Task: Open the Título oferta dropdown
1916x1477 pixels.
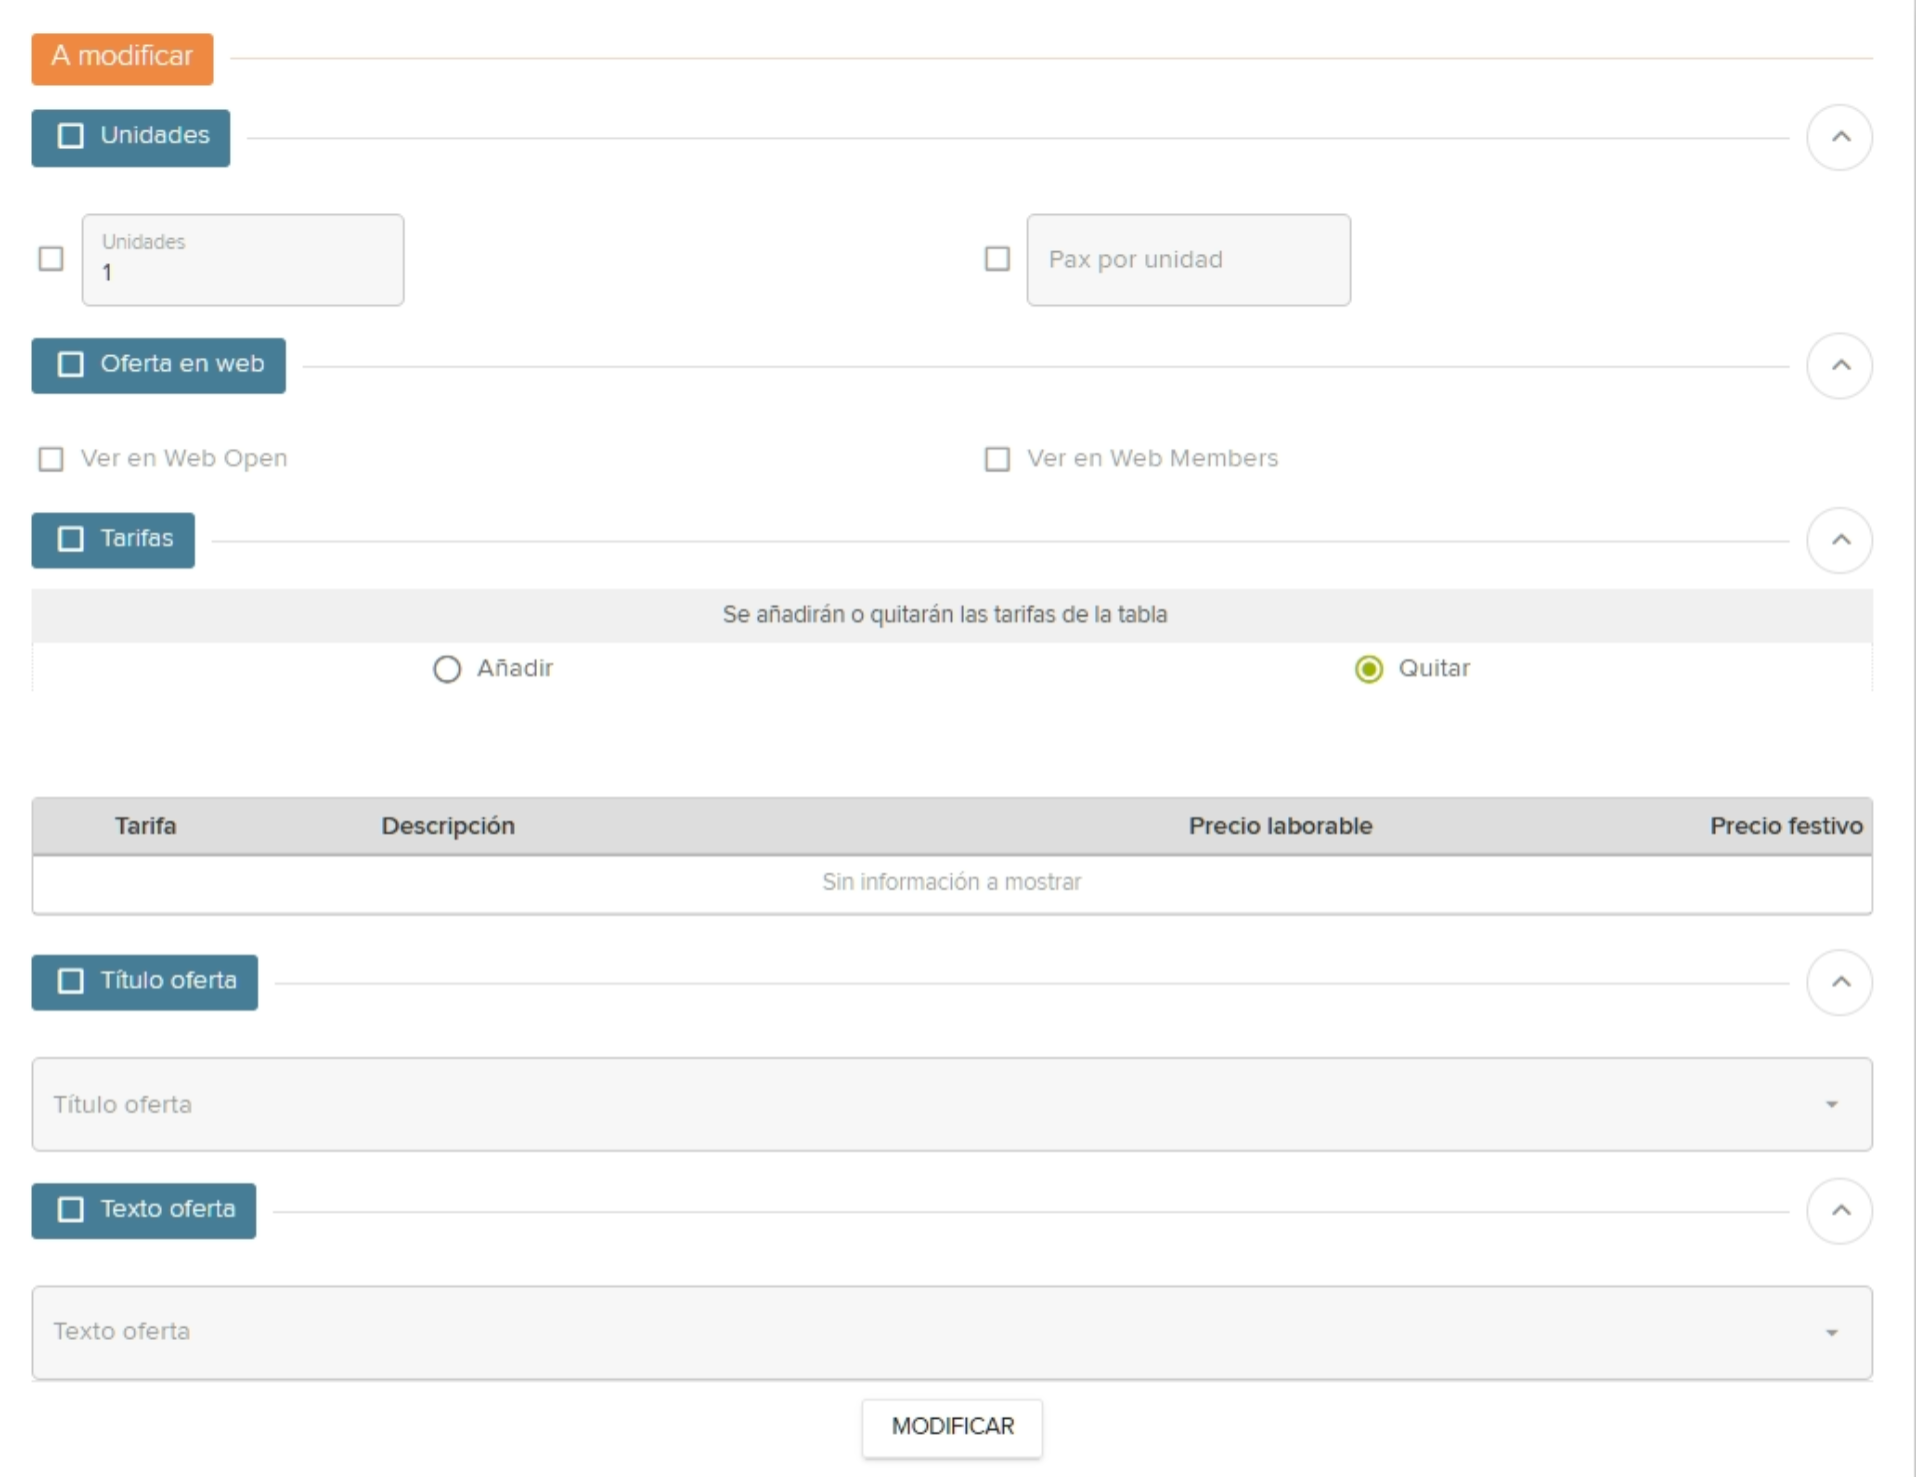Action: 952,1104
